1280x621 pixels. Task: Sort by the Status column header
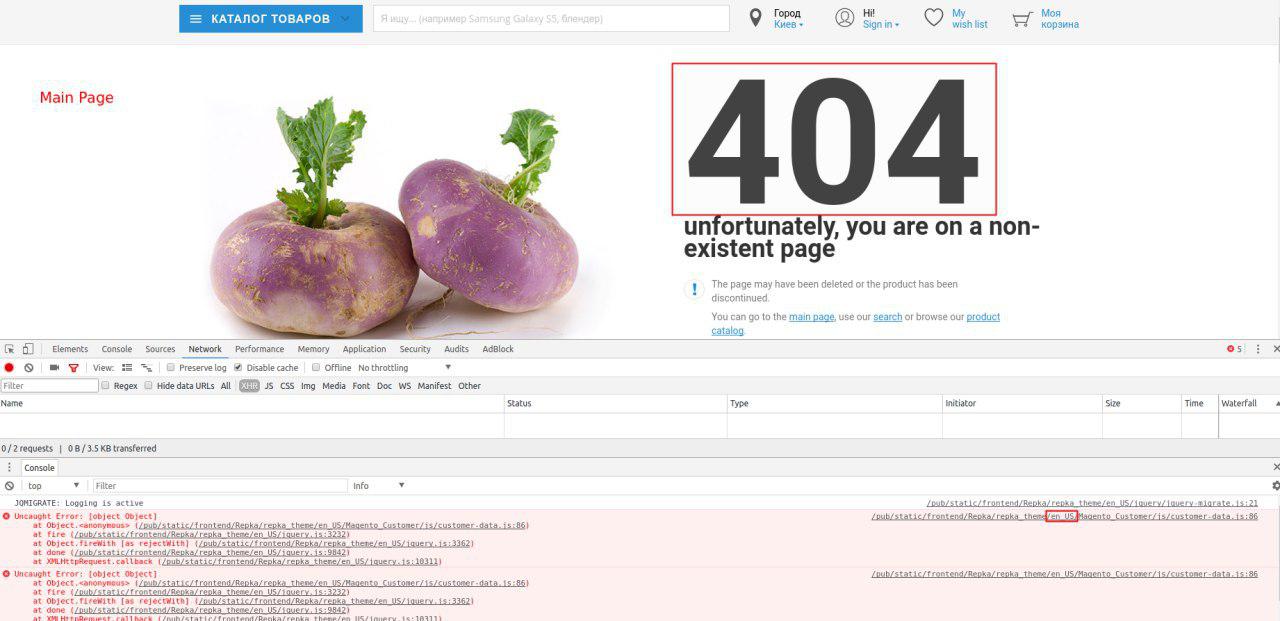pos(615,403)
